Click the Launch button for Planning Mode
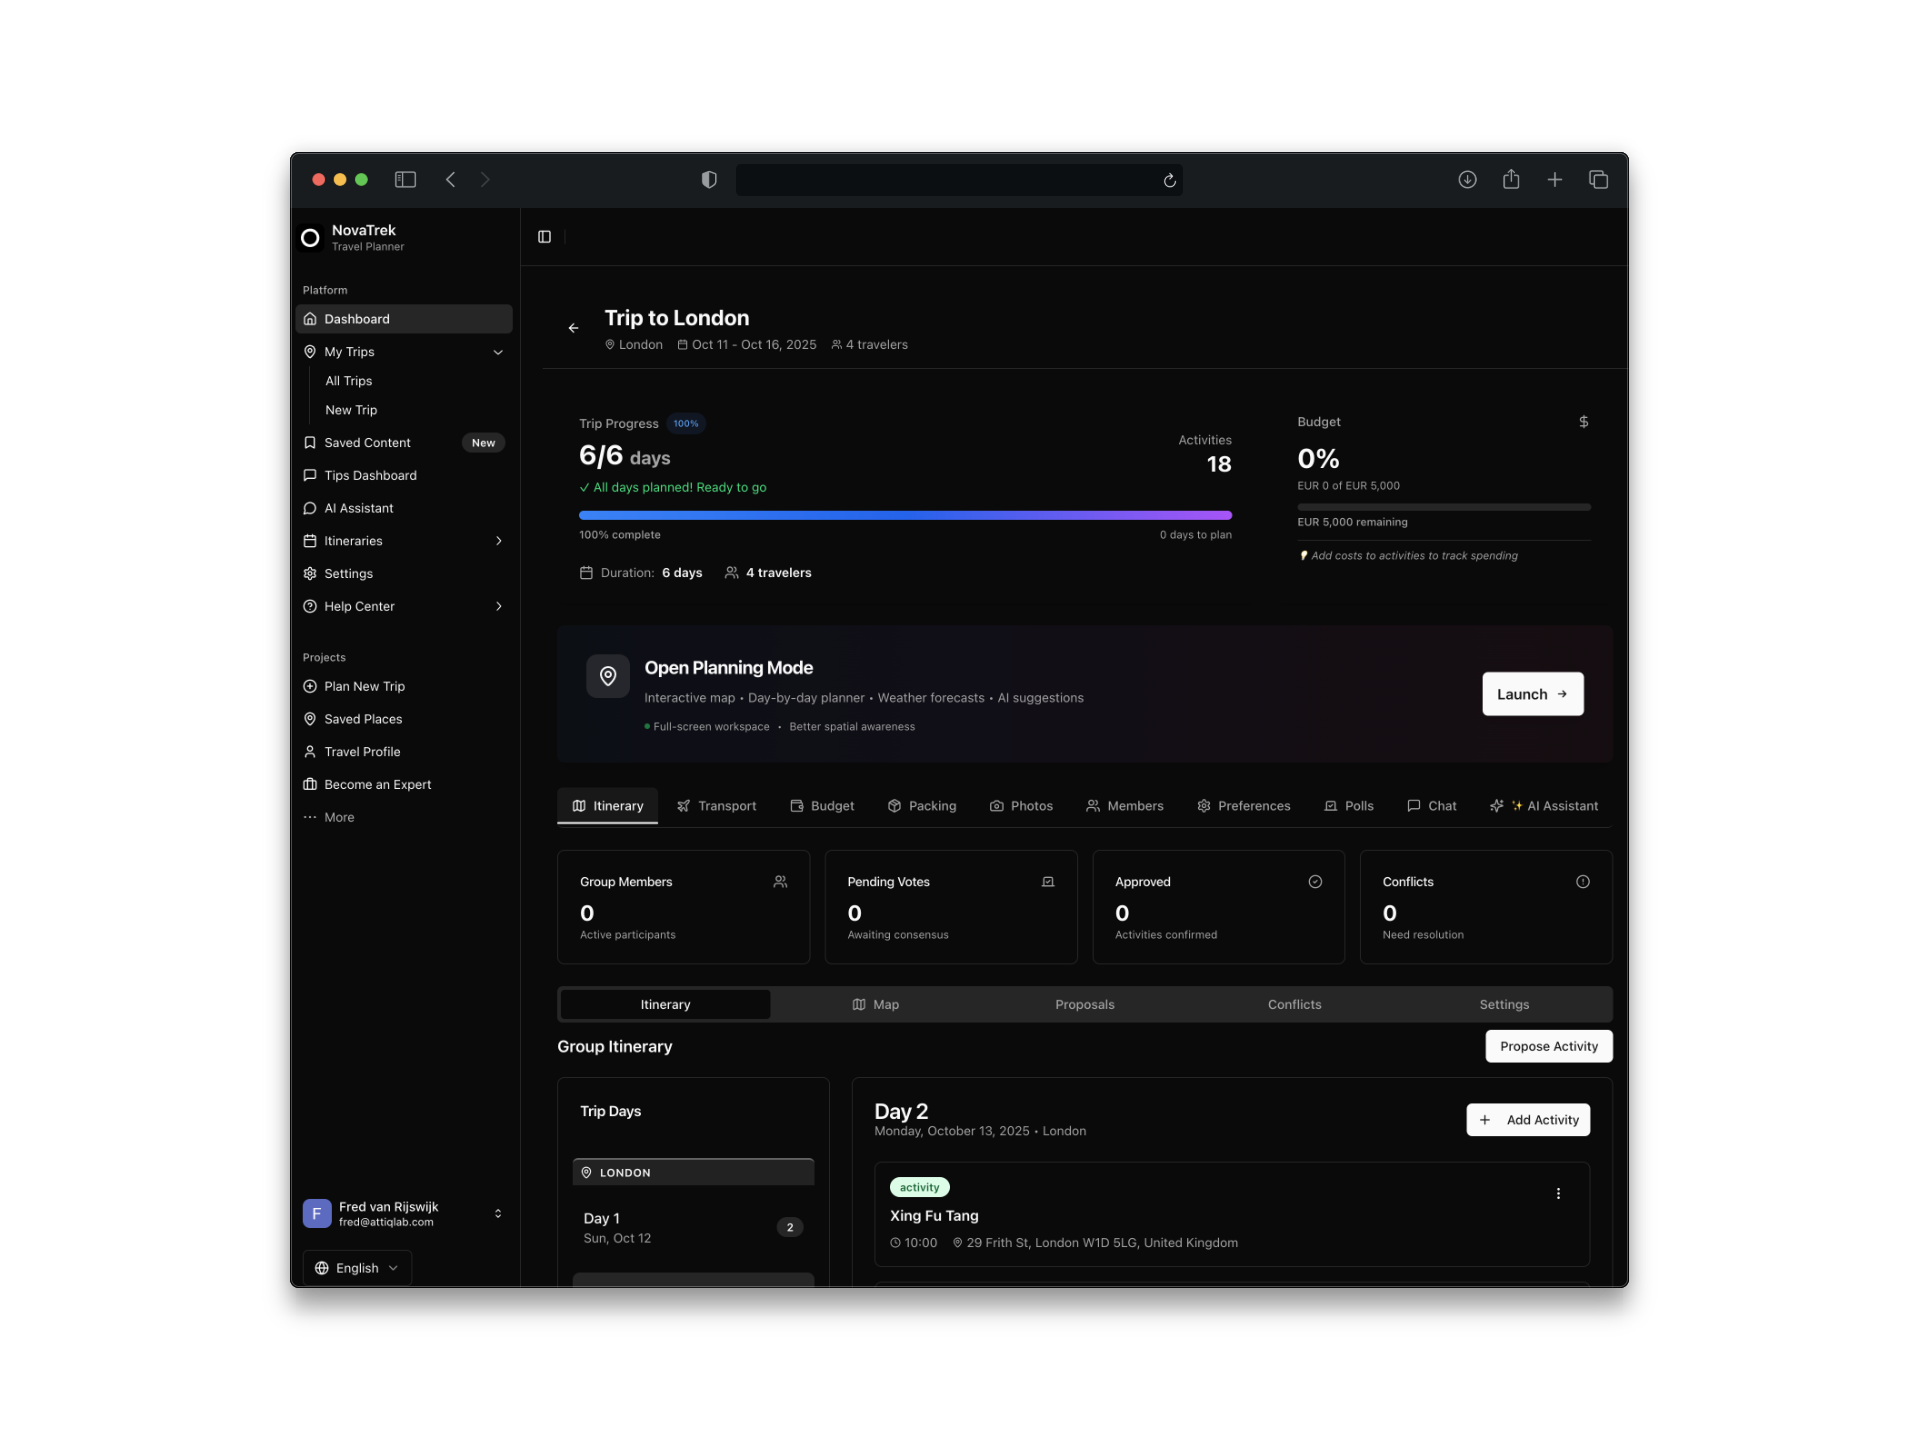1920x1440 pixels. coord(1533,694)
